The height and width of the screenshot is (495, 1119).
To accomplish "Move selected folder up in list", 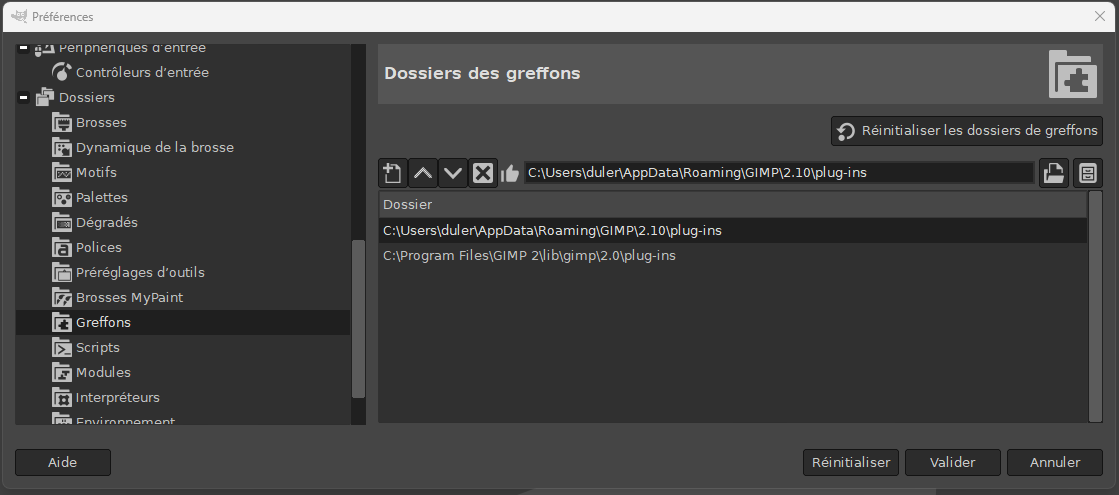I will [422, 173].
